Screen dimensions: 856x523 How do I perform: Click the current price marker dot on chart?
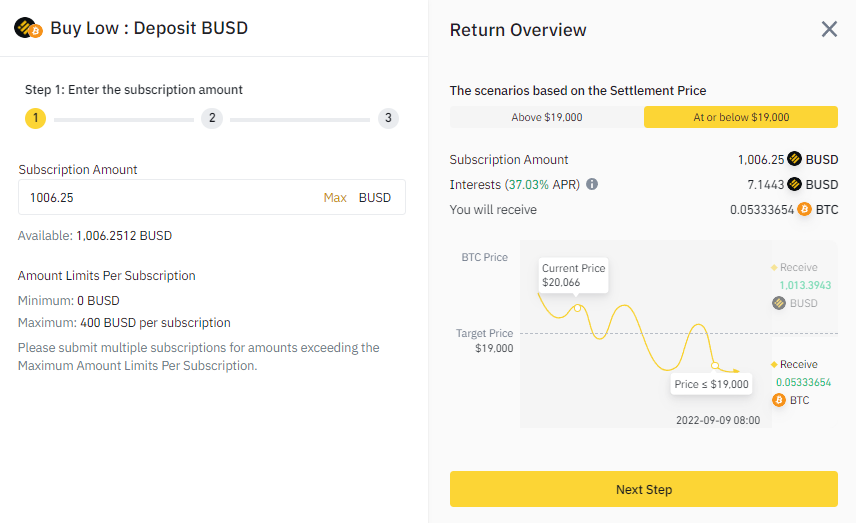point(578,308)
